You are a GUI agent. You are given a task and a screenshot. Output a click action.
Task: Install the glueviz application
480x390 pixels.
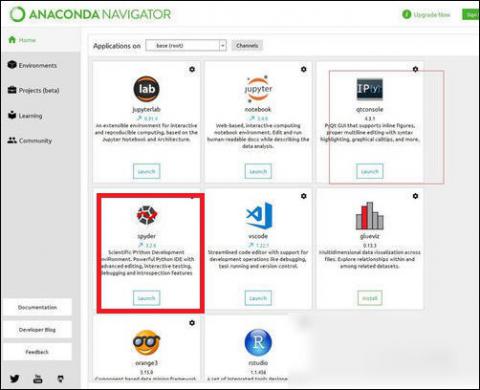coord(370,298)
